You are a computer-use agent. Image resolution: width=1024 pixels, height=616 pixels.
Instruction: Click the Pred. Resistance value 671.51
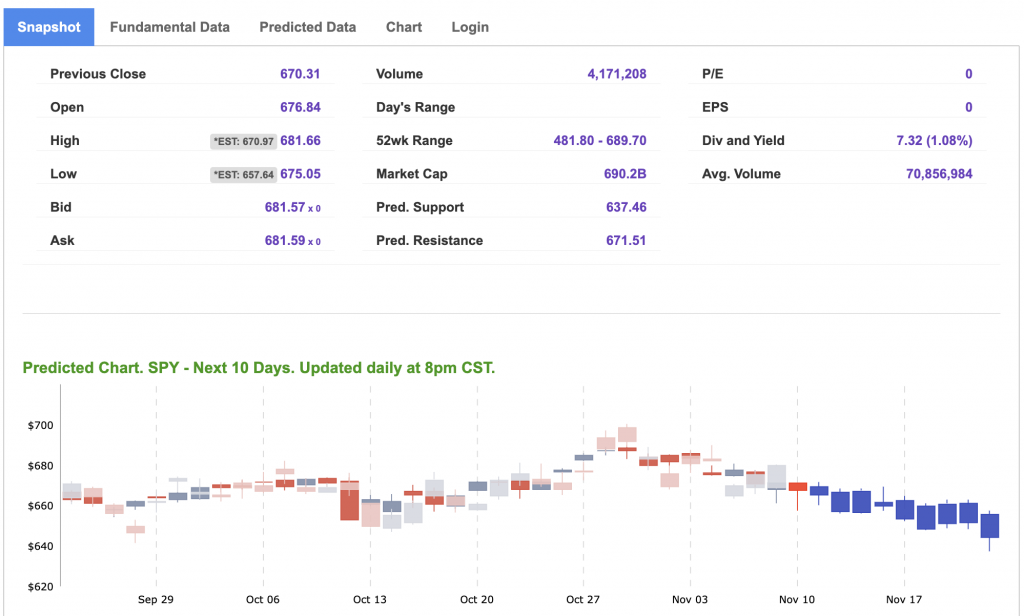click(x=626, y=240)
